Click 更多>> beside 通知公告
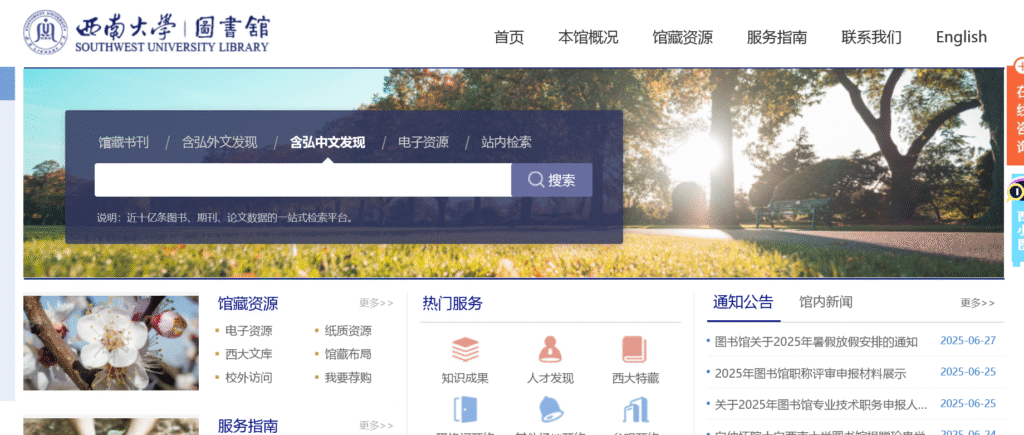Image resolution: width=1024 pixels, height=435 pixels. pyautogui.click(x=978, y=303)
